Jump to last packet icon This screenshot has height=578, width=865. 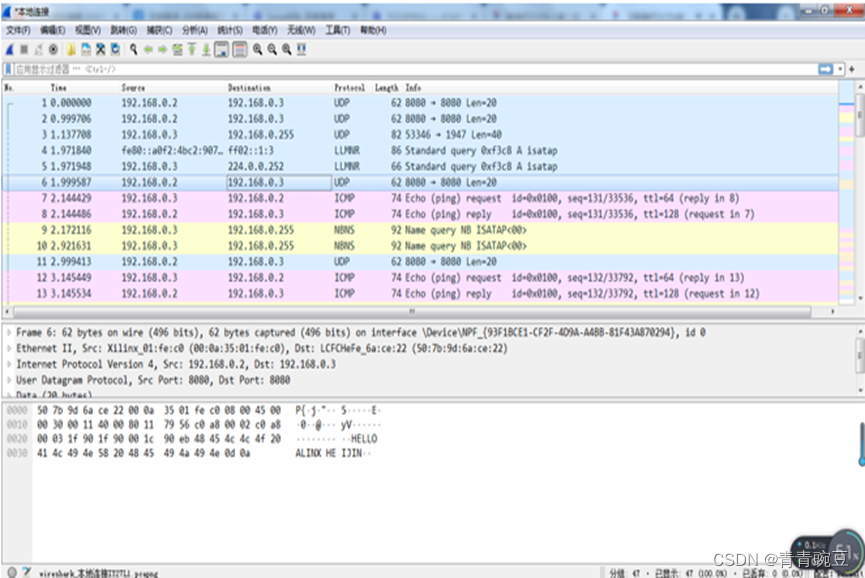tap(206, 50)
